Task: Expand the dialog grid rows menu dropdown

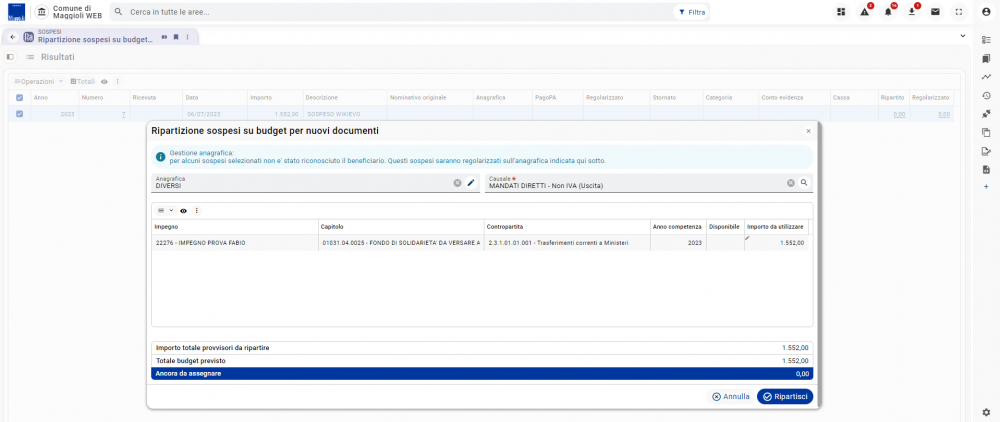Action: pyautogui.click(x=165, y=210)
